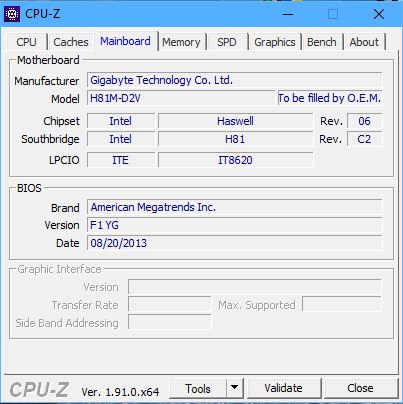Click the BIOS version F1 YG
The image size is (403, 404).
[x=235, y=225]
